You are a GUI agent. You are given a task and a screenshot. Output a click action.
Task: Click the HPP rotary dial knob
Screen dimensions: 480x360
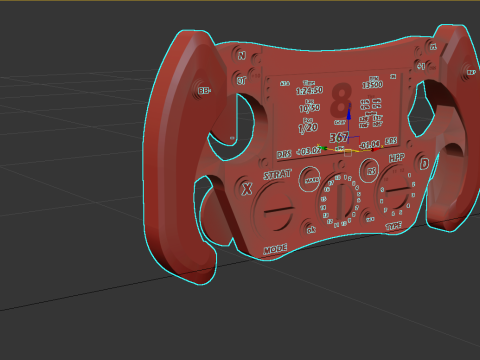(x=396, y=191)
